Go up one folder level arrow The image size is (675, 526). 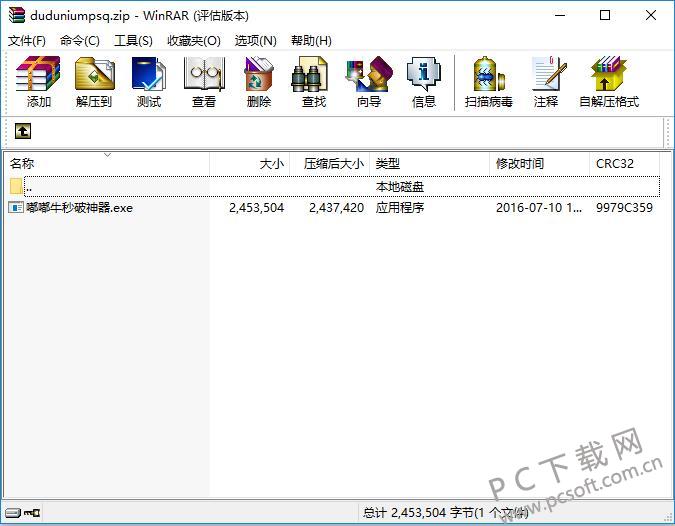pos(23,131)
